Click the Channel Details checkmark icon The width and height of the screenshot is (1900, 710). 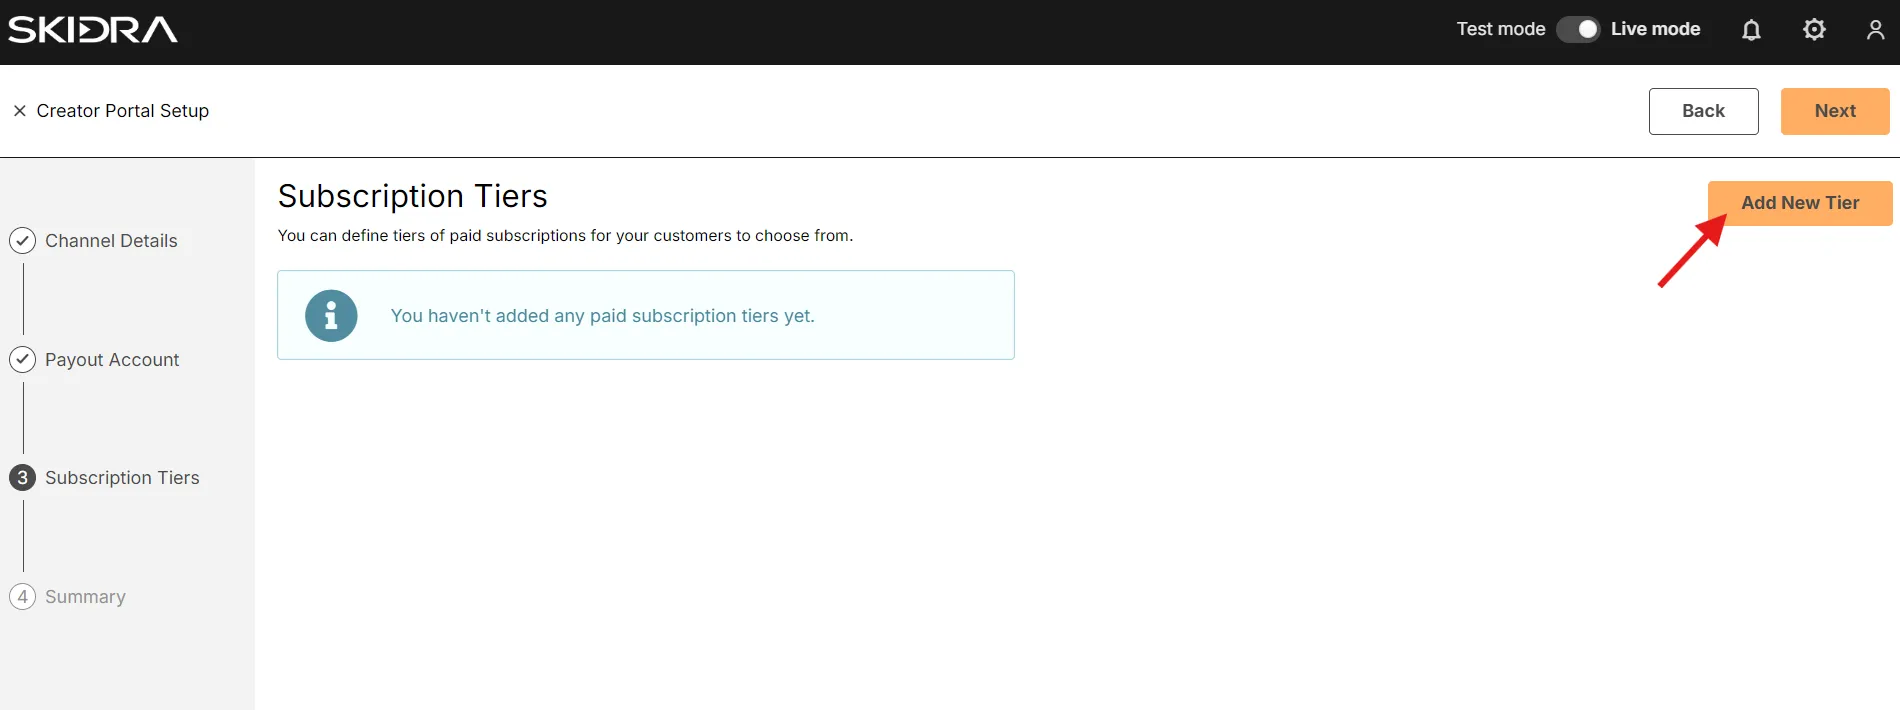[x=22, y=241]
